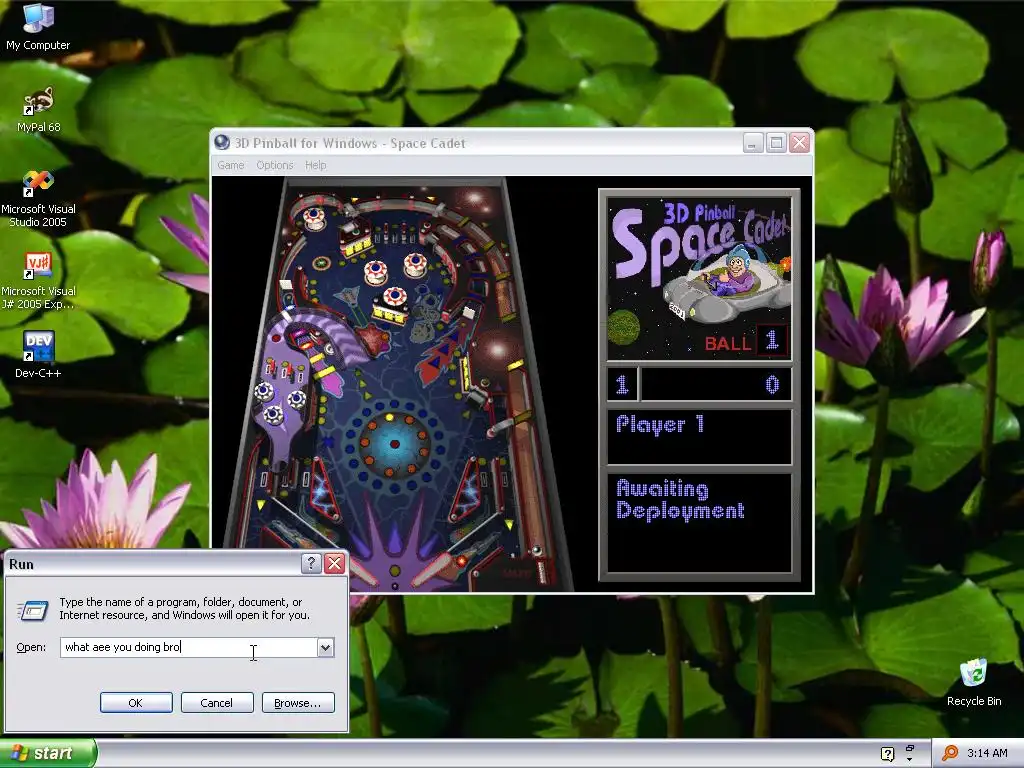Click the score display showing 0
This screenshot has height=768, width=1024.
[716, 384]
